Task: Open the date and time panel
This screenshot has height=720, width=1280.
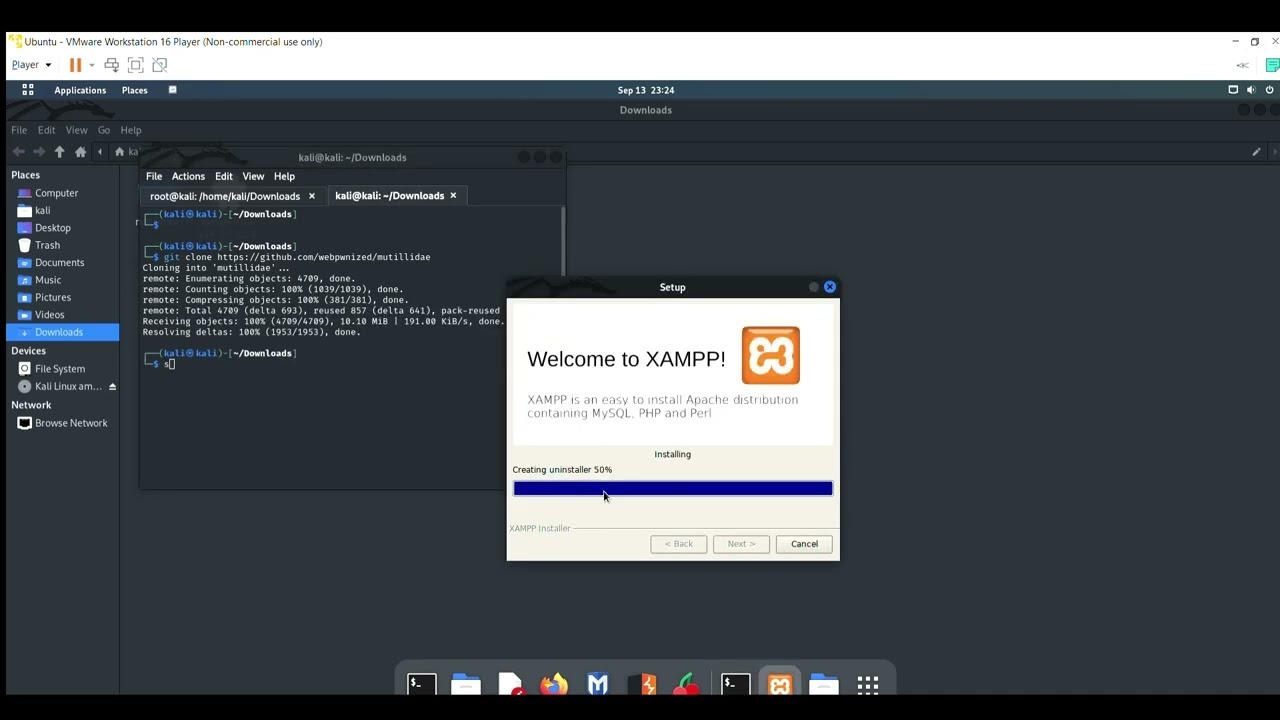Action: coord(645,90)
